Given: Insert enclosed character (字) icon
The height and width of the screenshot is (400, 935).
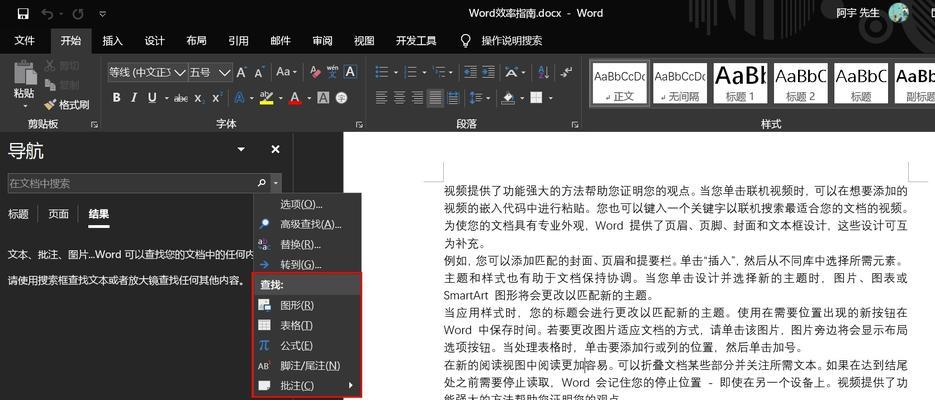Looking at the screenshot, I should [x=341, y=97].
